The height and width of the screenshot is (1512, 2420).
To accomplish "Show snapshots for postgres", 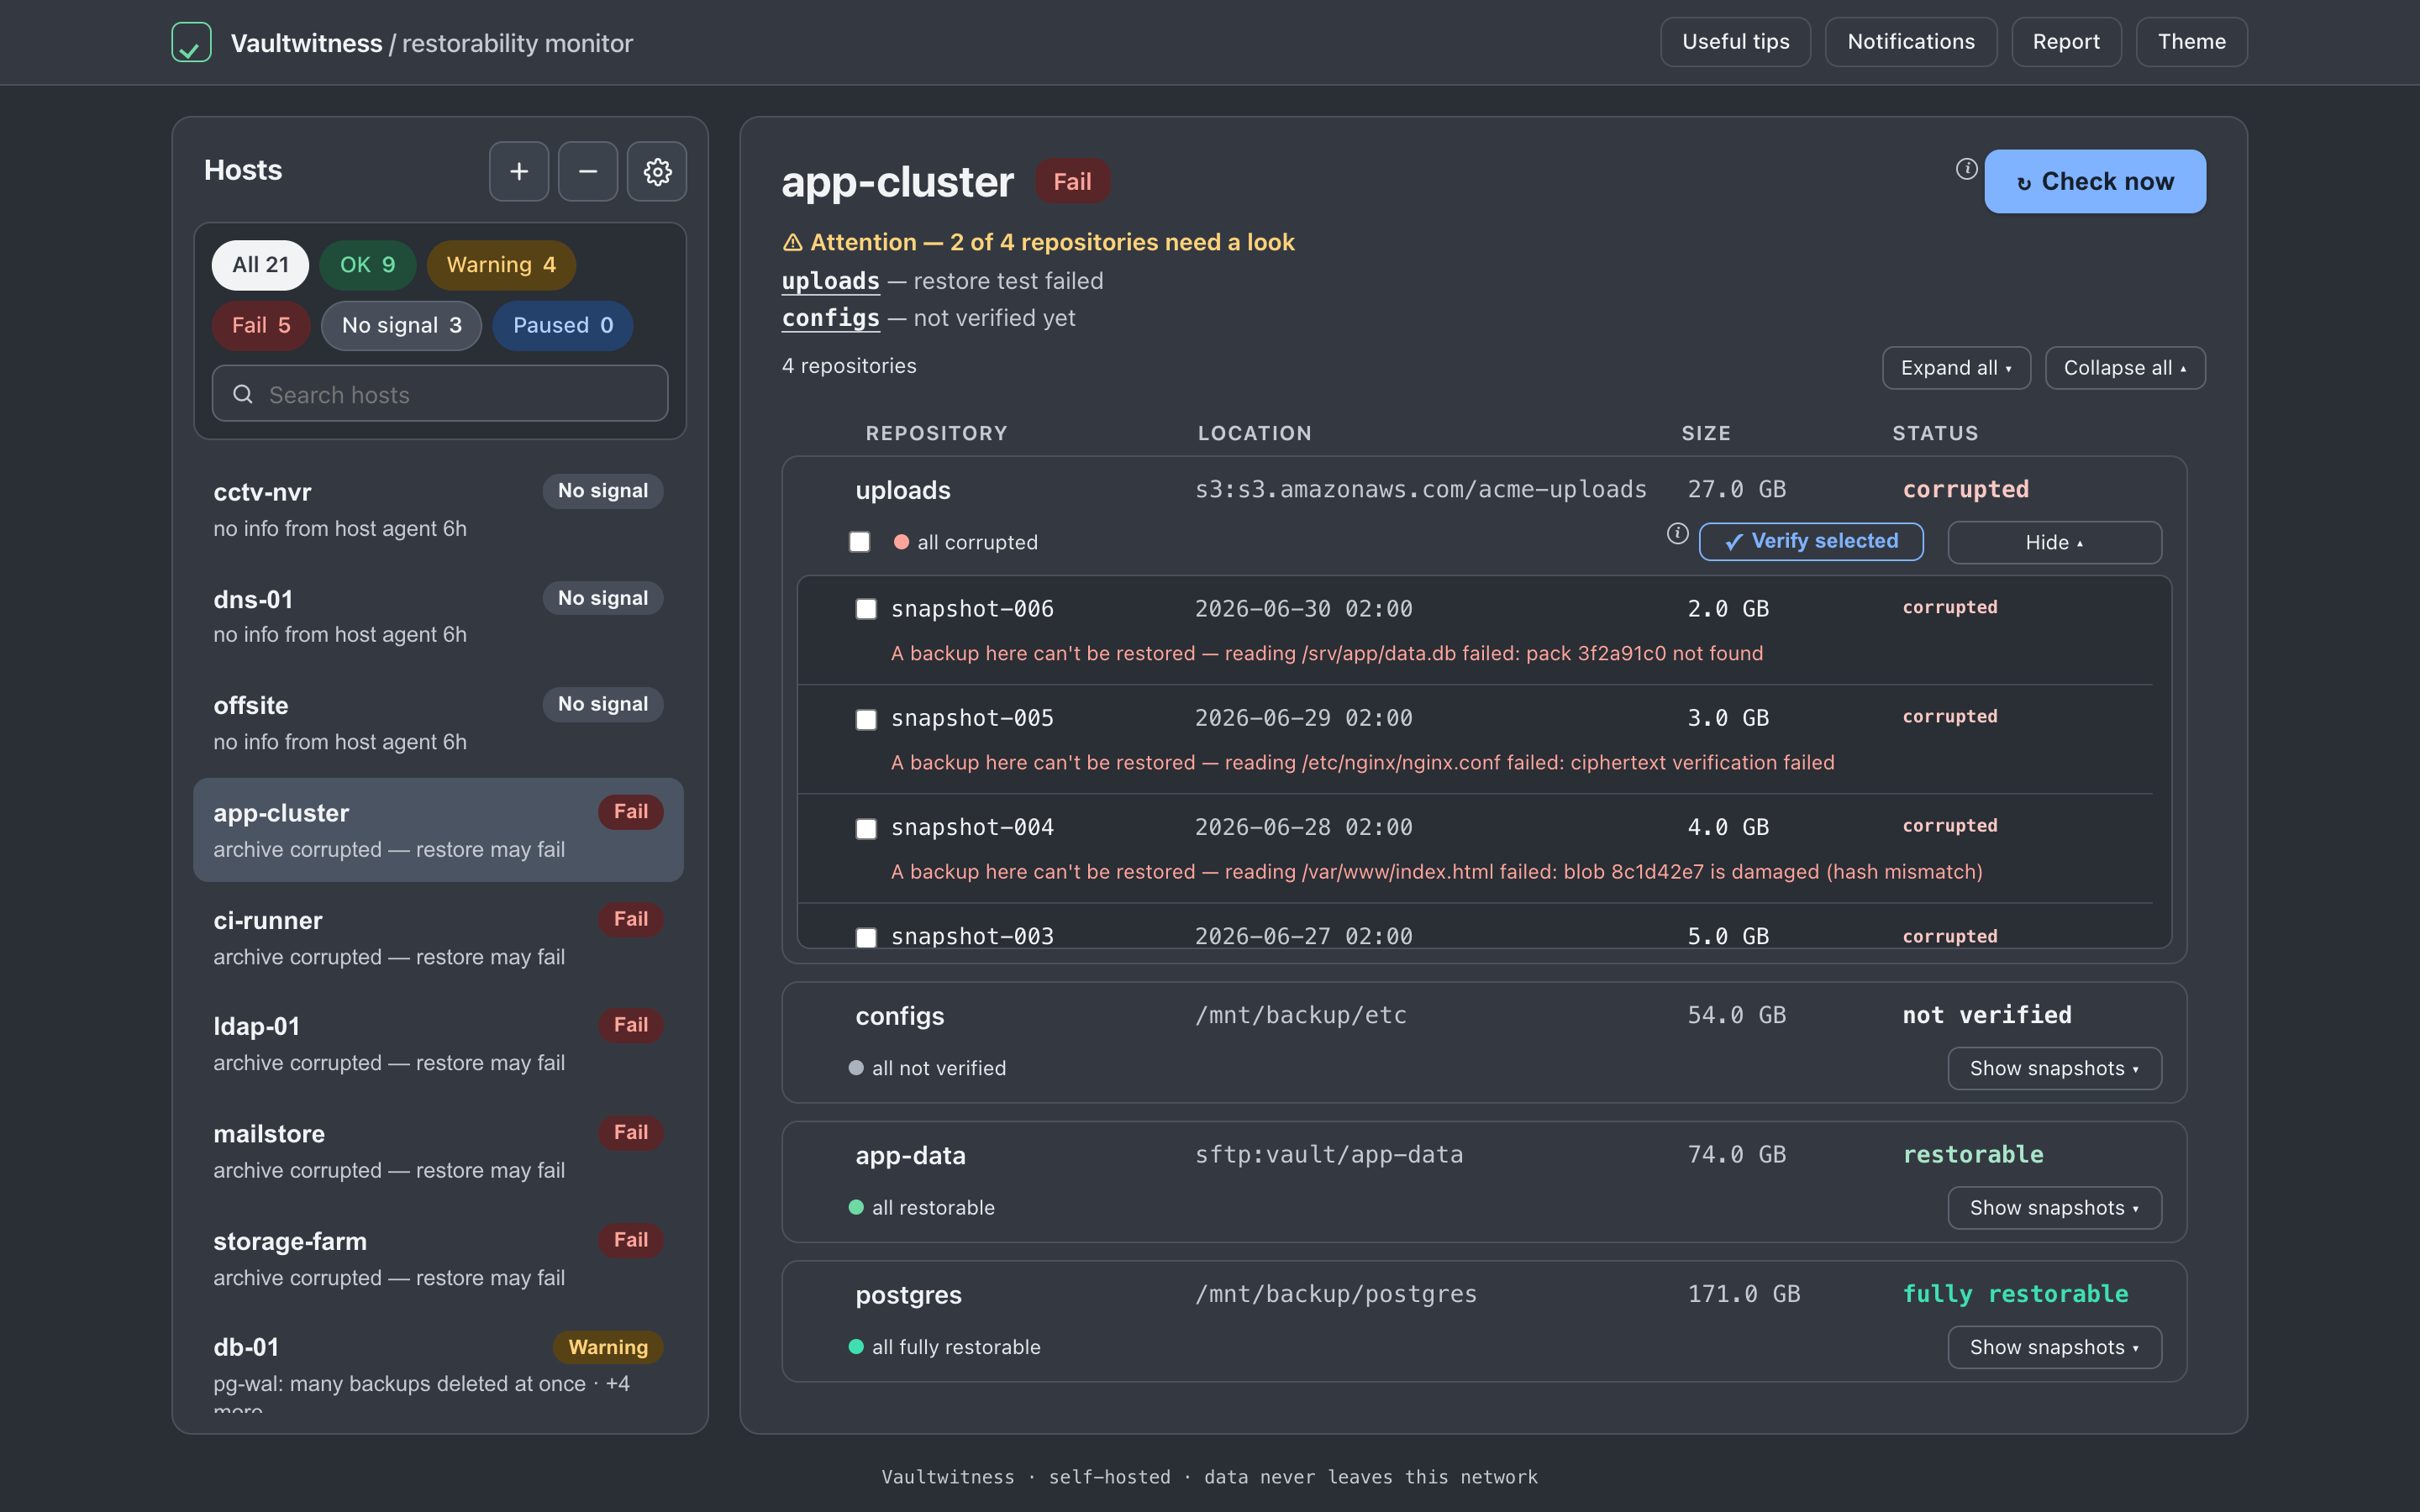I will 2054,1347.
